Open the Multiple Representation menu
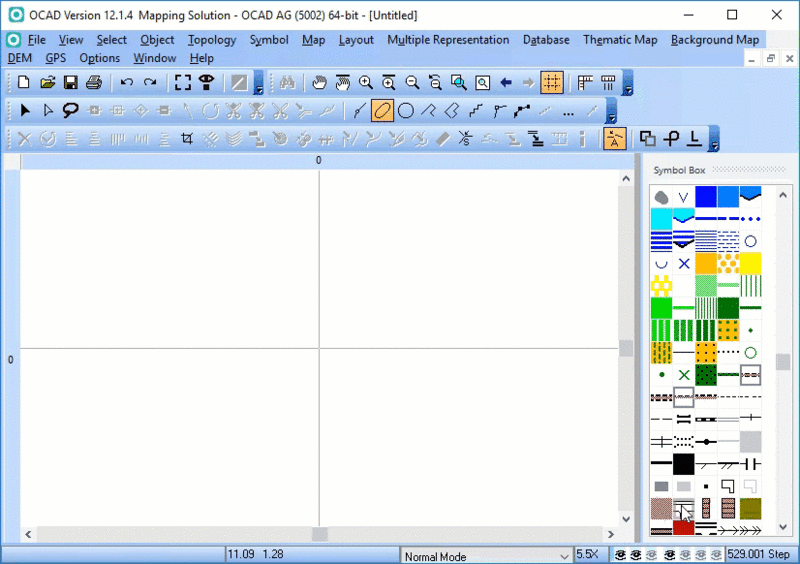The image size is (800, 564). click(x=448, y=40)
